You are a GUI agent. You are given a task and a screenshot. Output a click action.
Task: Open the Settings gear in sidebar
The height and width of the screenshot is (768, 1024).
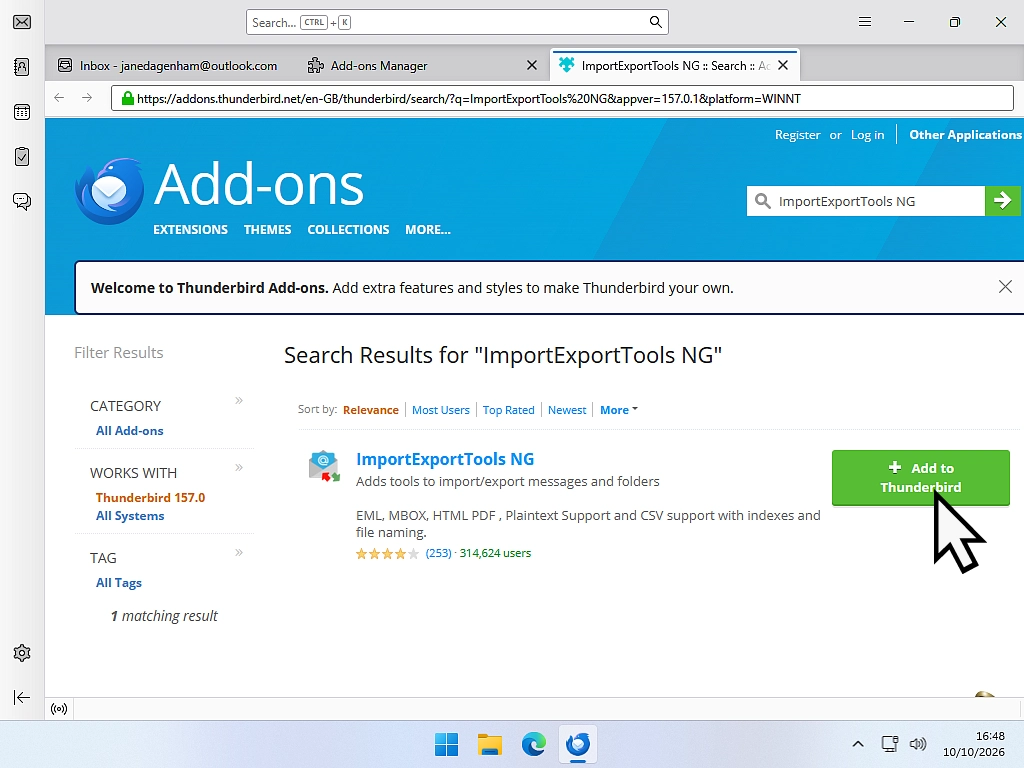(22, 653)
